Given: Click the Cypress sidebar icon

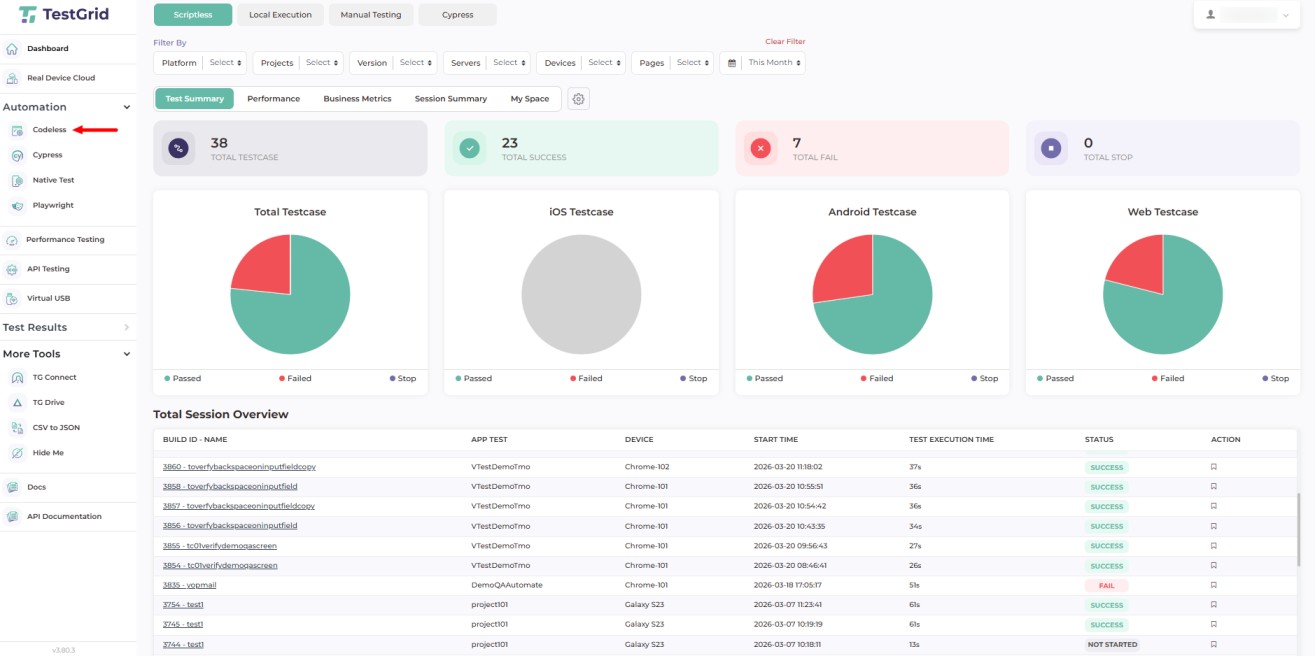Looking at the screenshot, I should coord(17,155).
